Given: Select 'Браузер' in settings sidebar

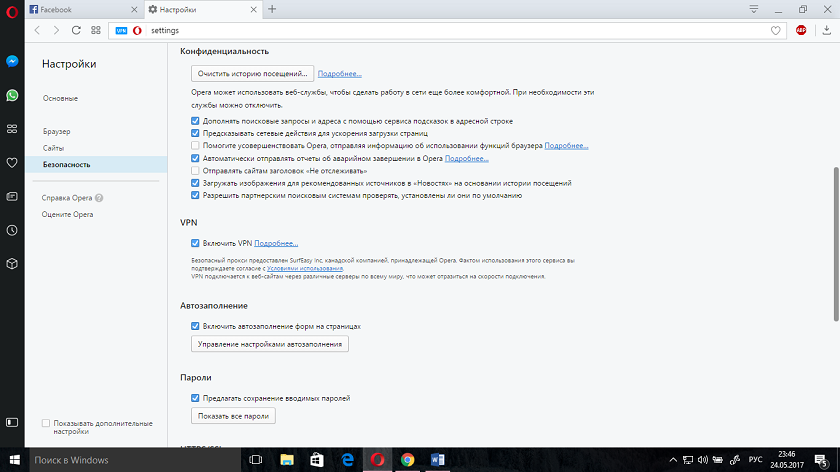Looking at the screenshot, I should pos(57,132).
